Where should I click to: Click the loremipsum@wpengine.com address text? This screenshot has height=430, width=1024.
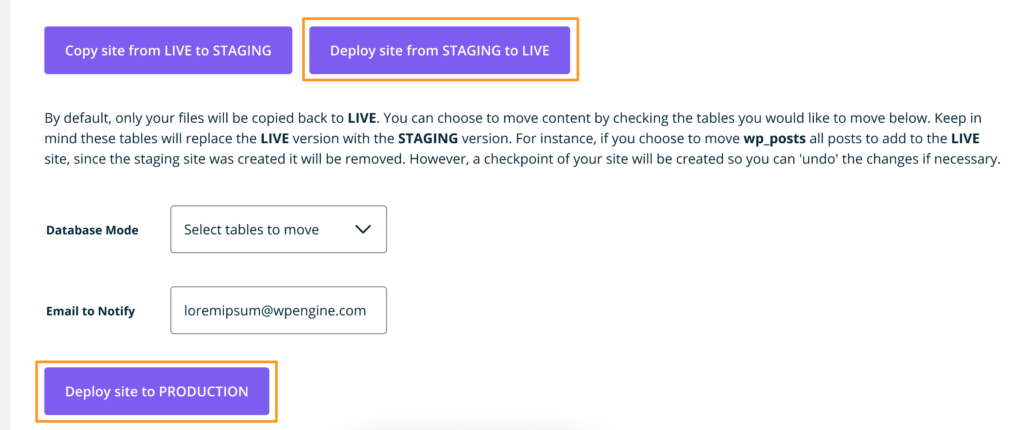coord(275,310)
